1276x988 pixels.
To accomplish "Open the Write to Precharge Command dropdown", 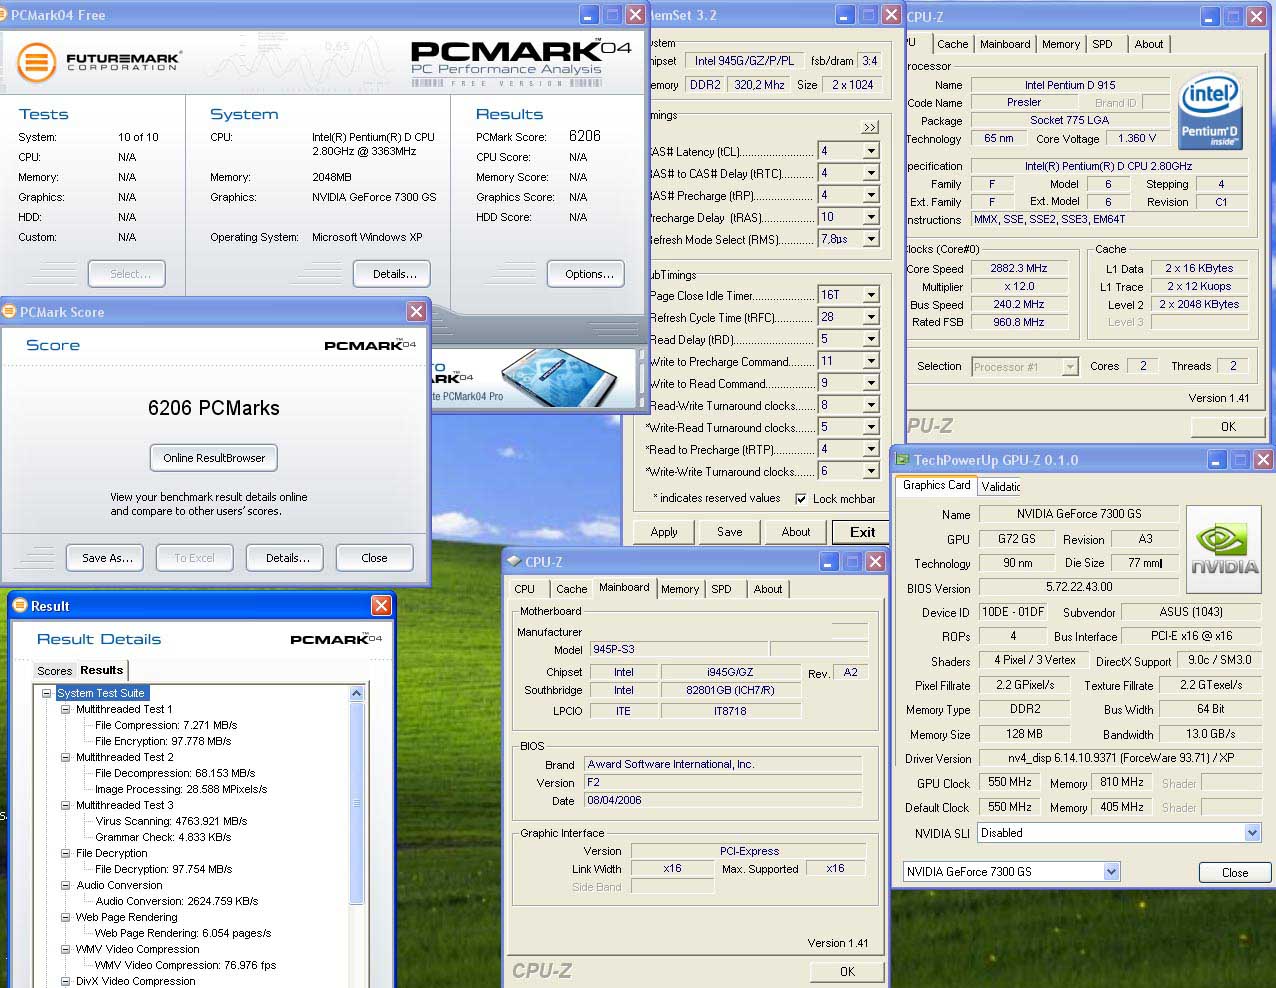I will pos(871,361).
